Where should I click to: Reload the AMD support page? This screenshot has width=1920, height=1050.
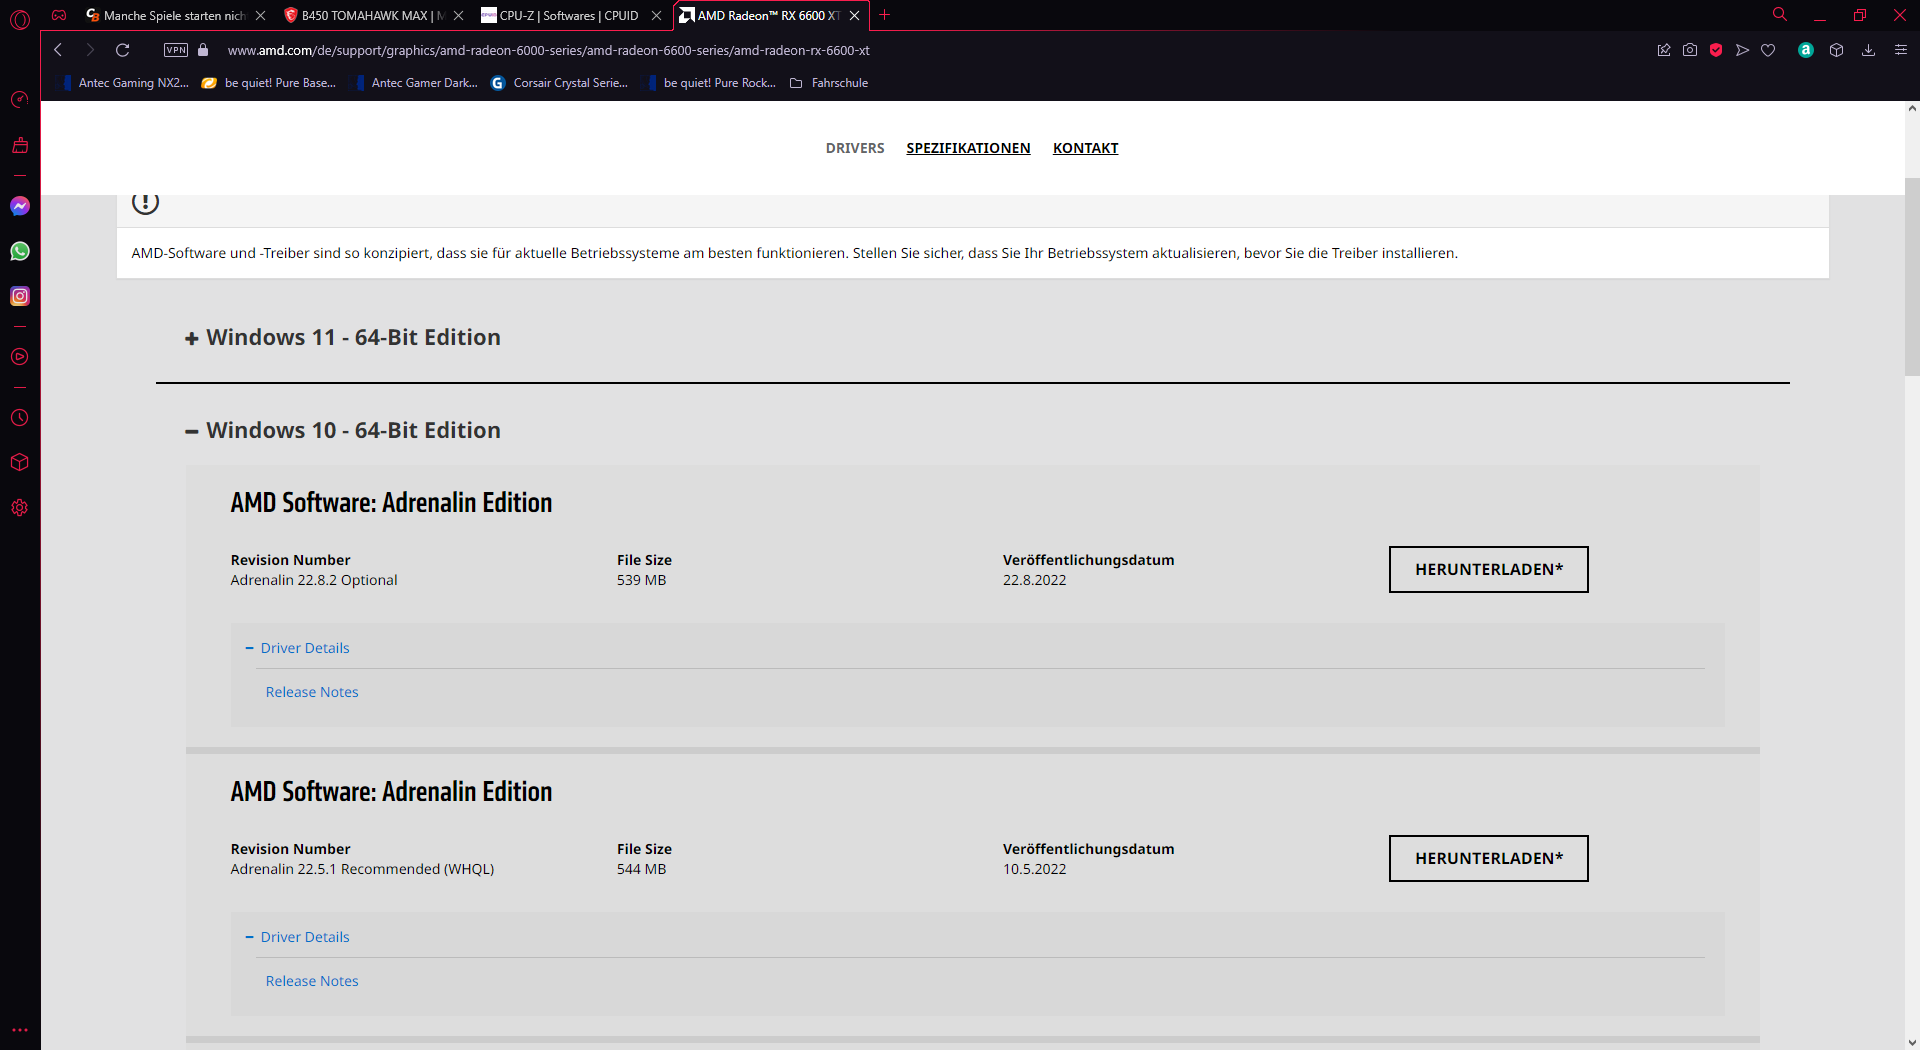[x=123, y=50]
